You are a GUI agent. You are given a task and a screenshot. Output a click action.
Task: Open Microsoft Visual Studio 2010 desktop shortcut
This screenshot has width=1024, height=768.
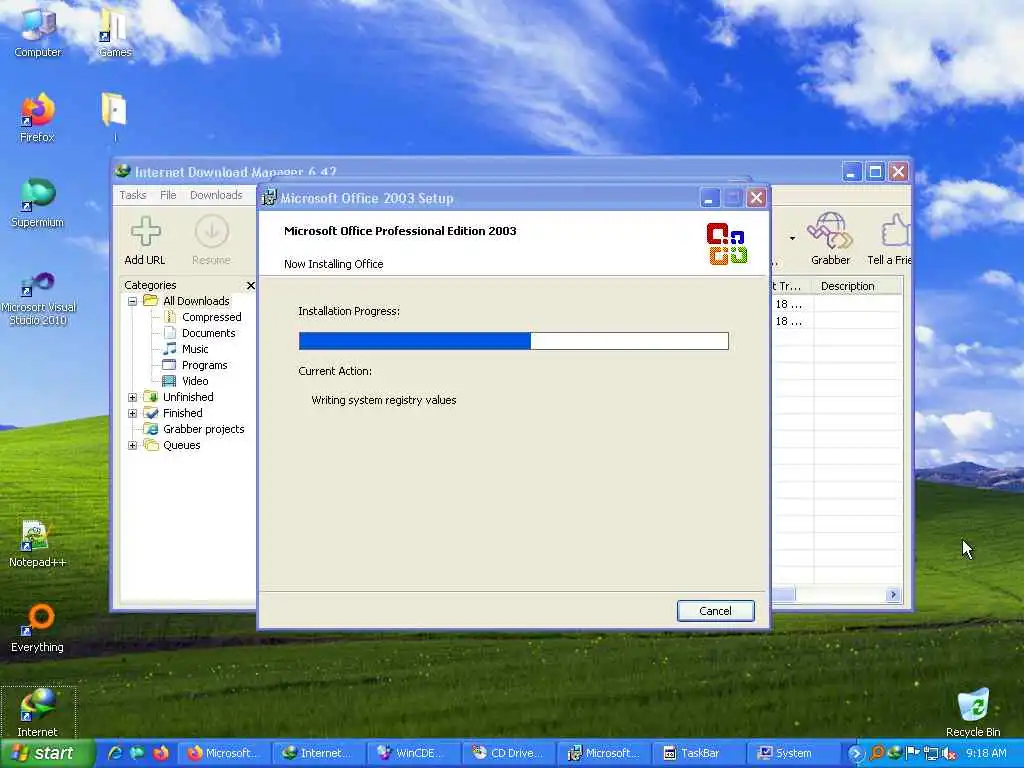coord(37,299)
